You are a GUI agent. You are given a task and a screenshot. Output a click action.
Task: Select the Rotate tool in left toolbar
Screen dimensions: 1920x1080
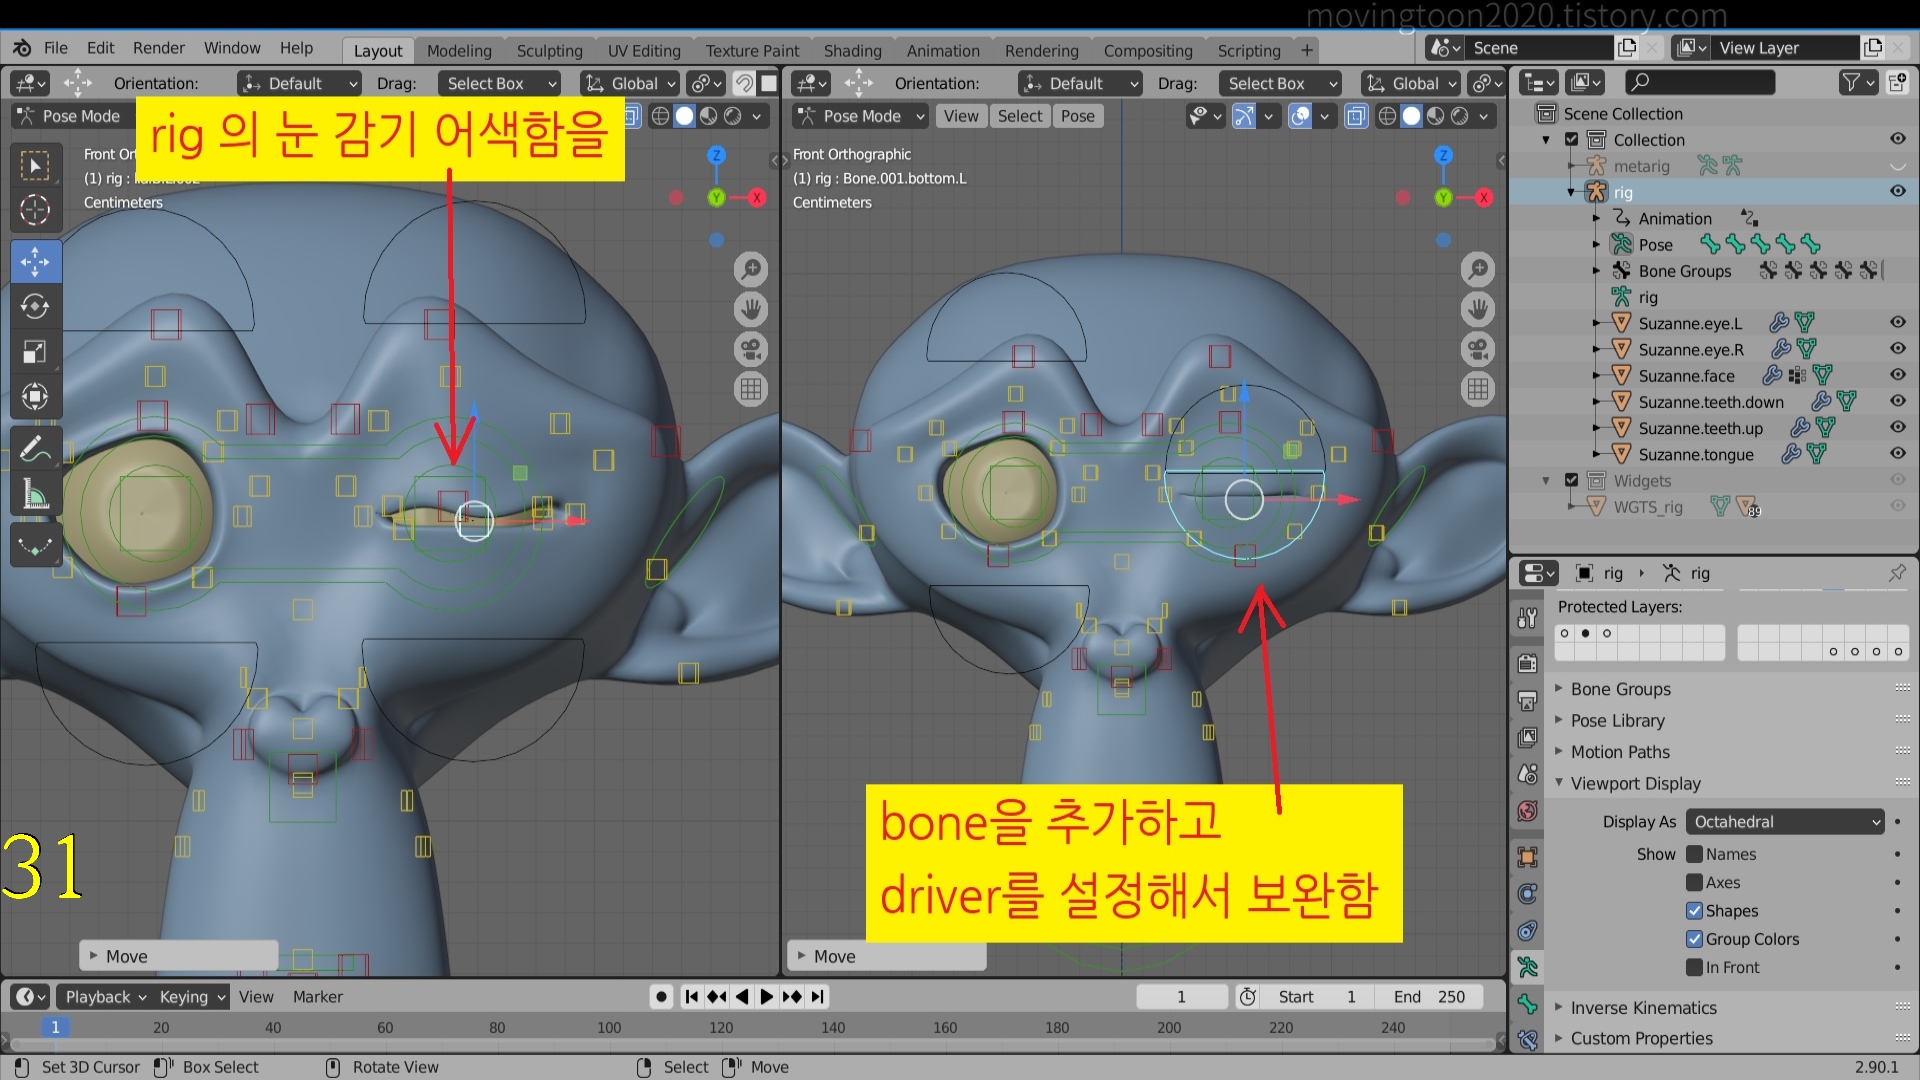pos(35,306)
